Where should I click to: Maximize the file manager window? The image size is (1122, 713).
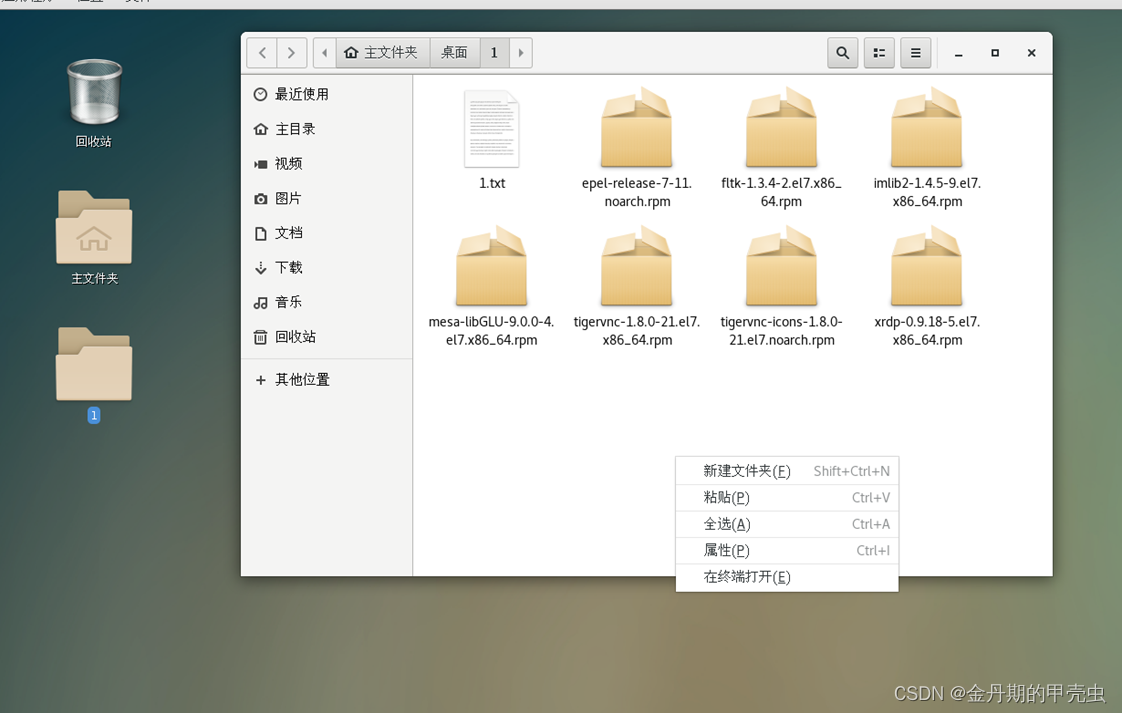[x=995, y=53]
